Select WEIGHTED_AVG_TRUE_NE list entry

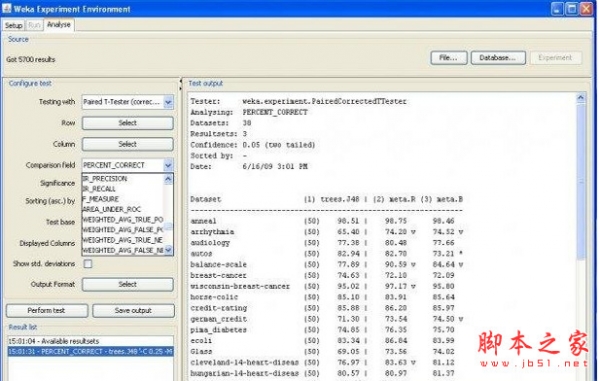tap(122, 240)
